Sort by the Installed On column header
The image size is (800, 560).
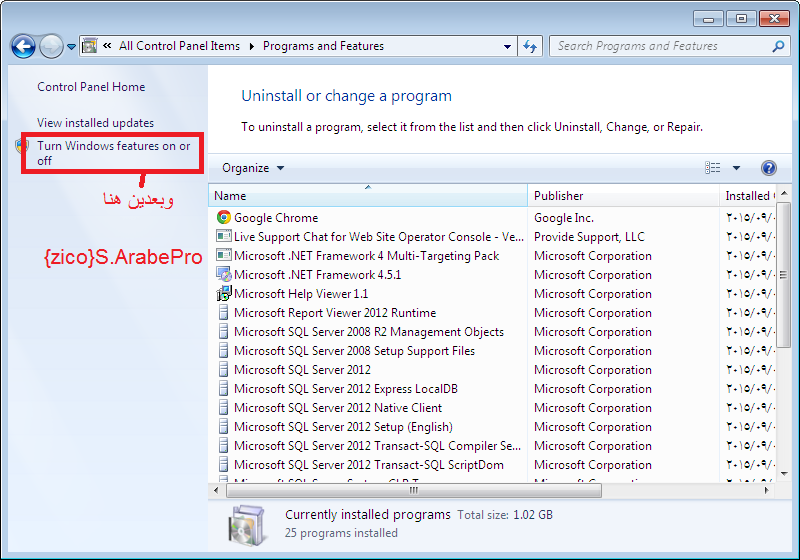coord(747,195)
